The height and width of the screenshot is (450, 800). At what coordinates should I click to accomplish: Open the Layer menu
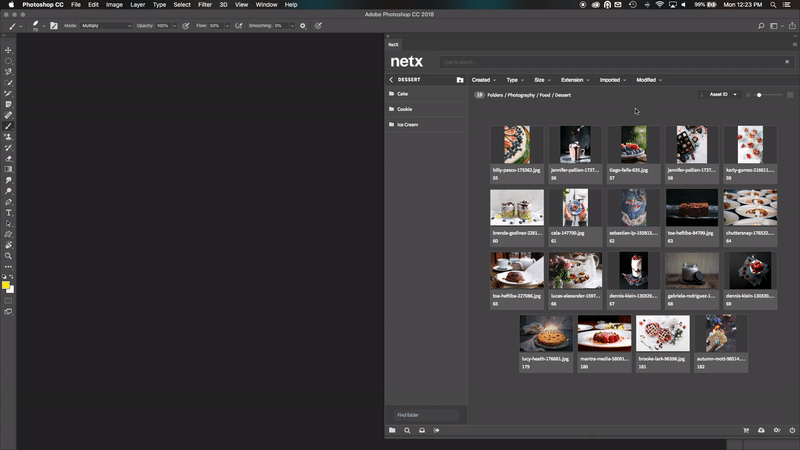pyautogui.click(x=137, y=5)
